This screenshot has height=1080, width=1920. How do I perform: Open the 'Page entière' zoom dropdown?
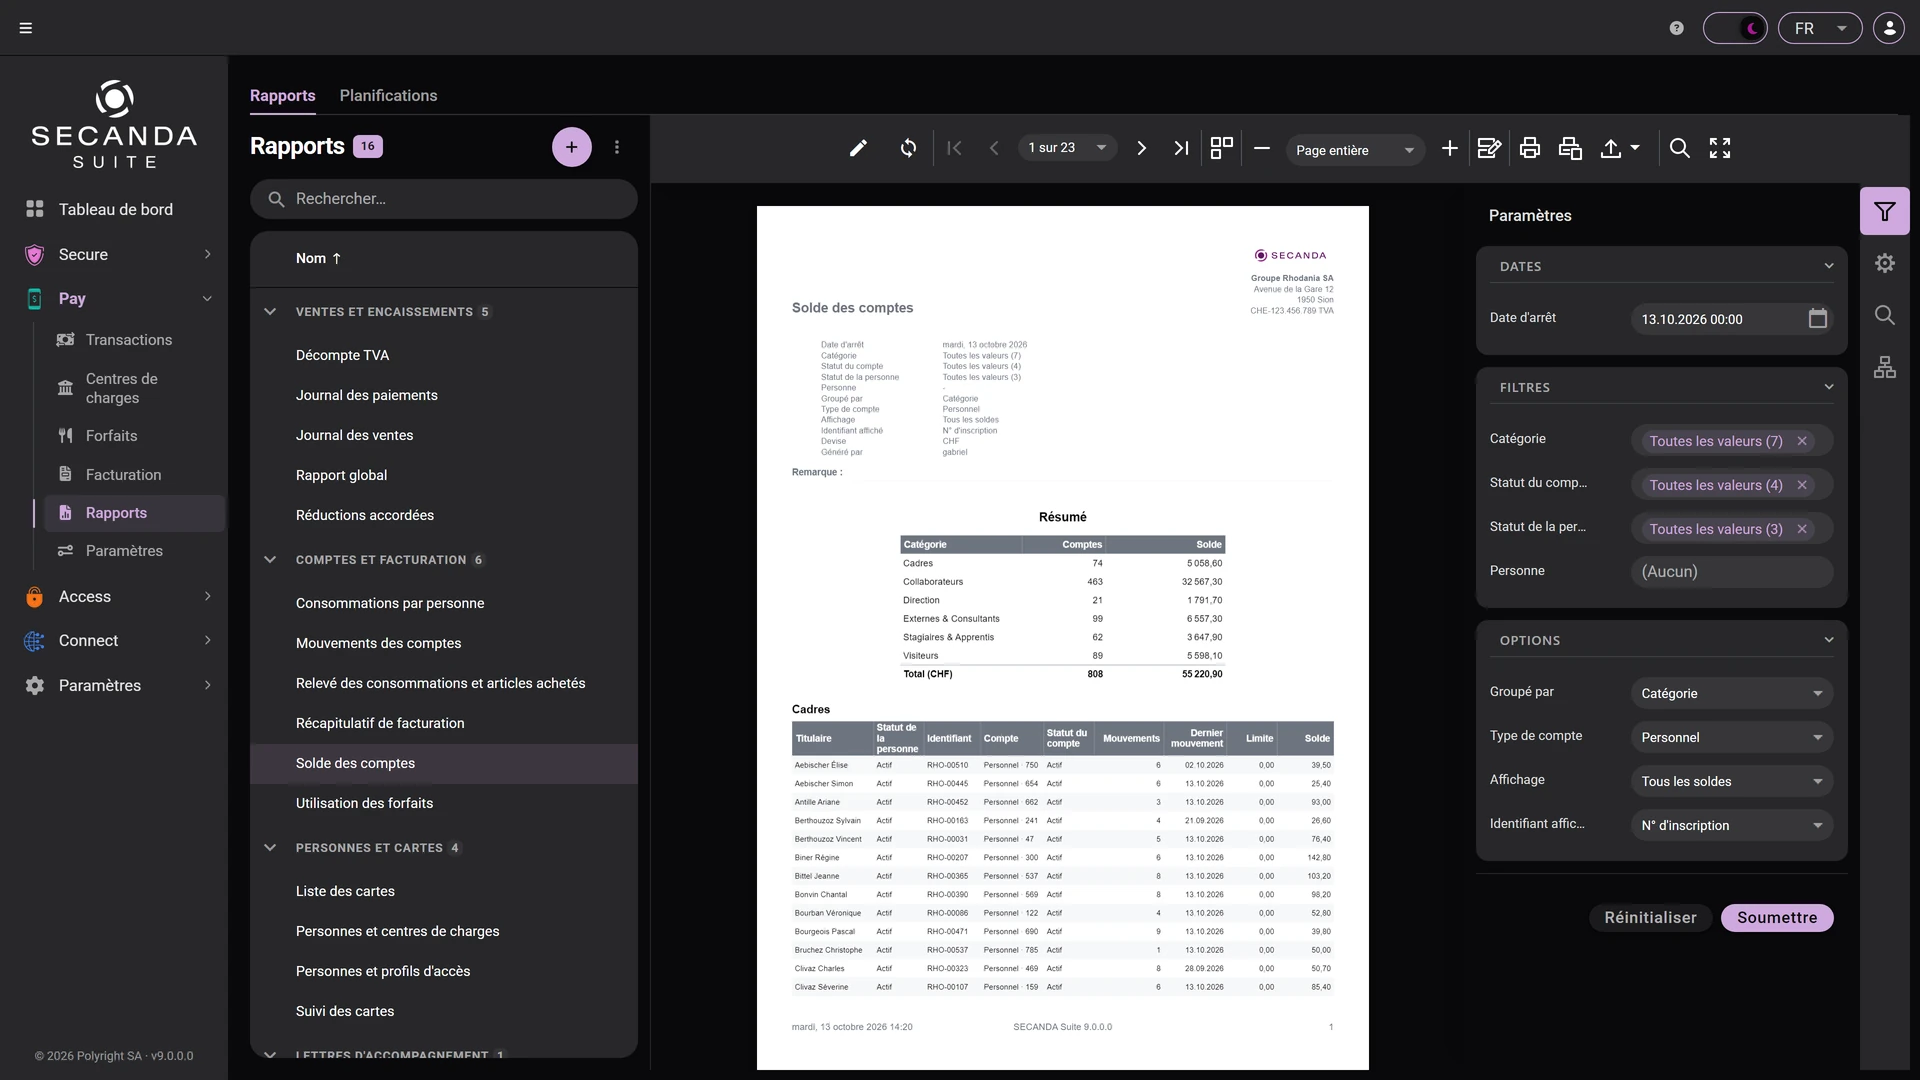point(1355,150)
